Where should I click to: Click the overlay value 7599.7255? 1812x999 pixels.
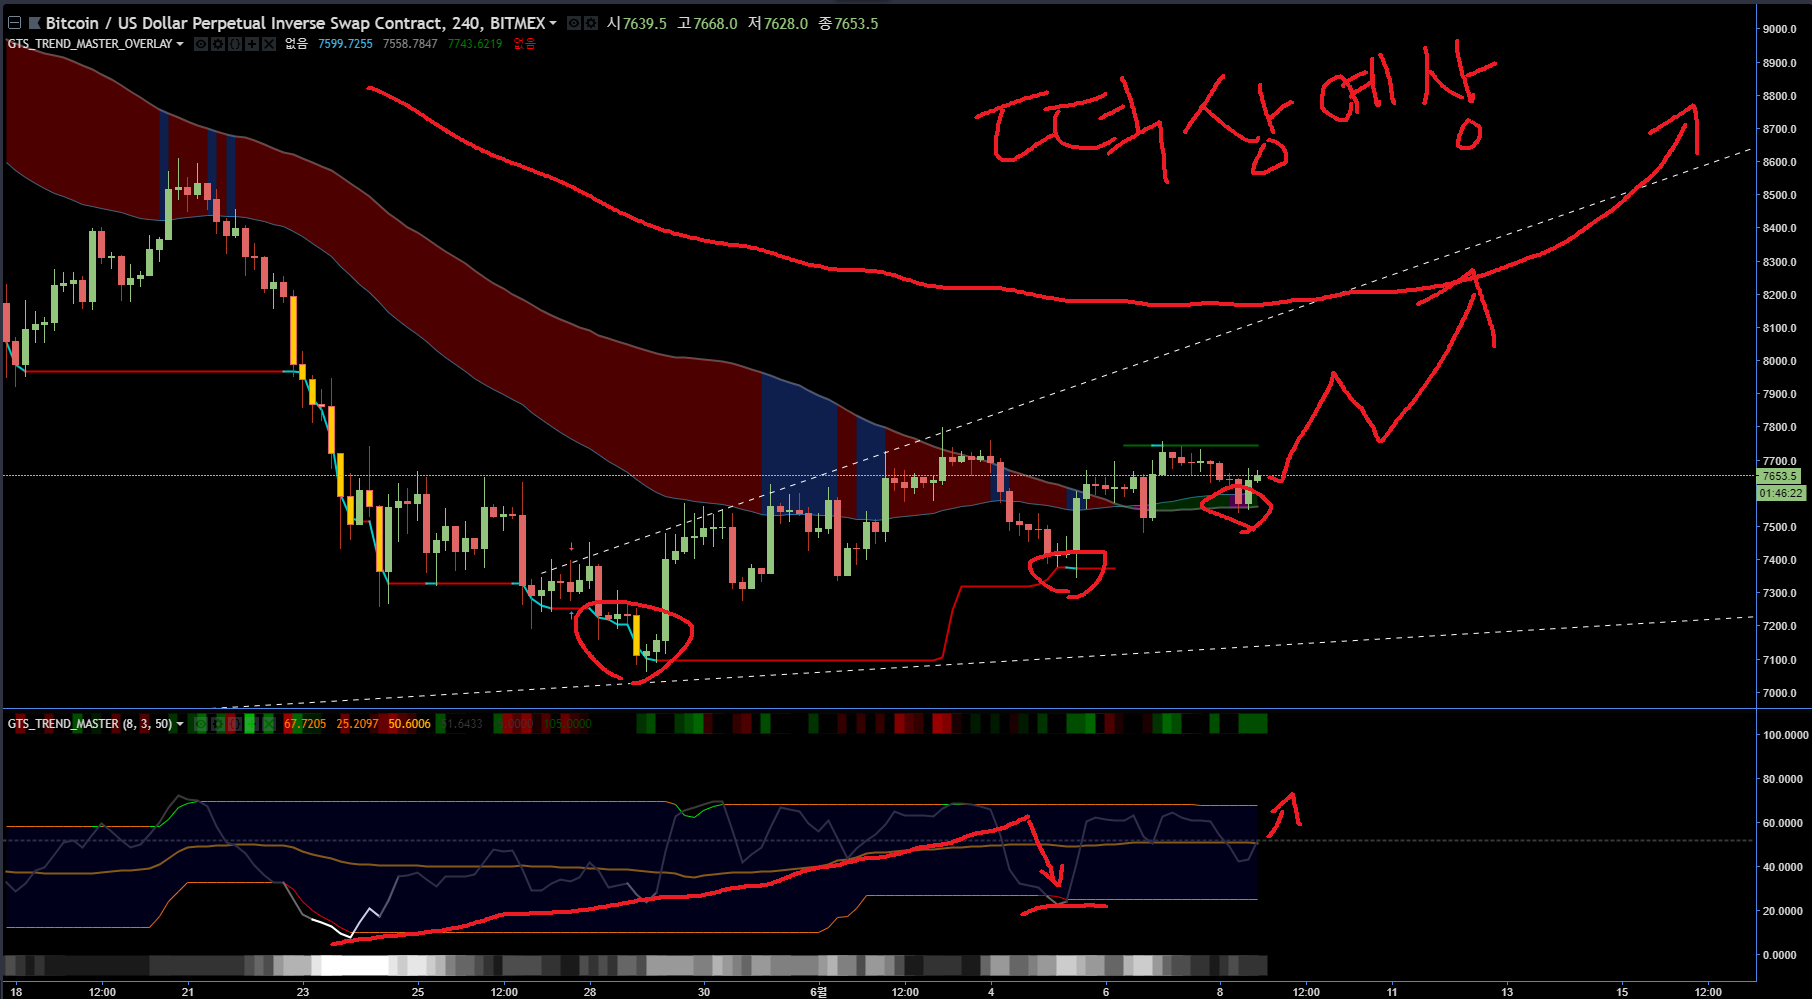(x=345, y=44)
